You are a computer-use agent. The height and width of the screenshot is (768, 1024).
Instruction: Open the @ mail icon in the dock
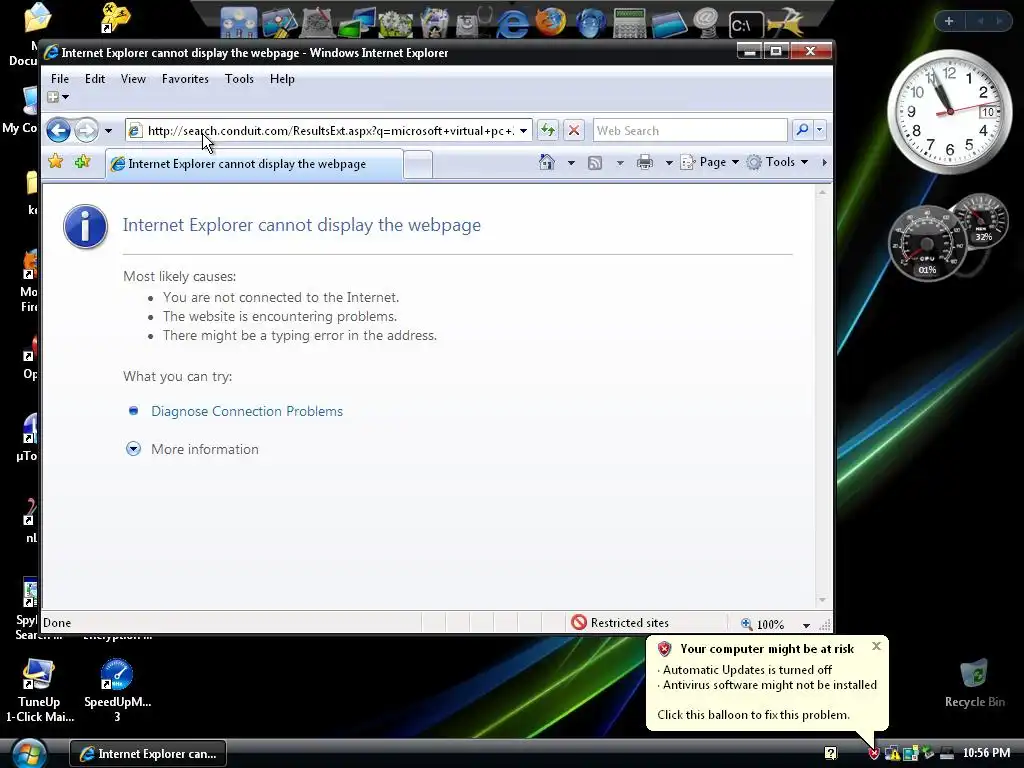coord(705,22)
